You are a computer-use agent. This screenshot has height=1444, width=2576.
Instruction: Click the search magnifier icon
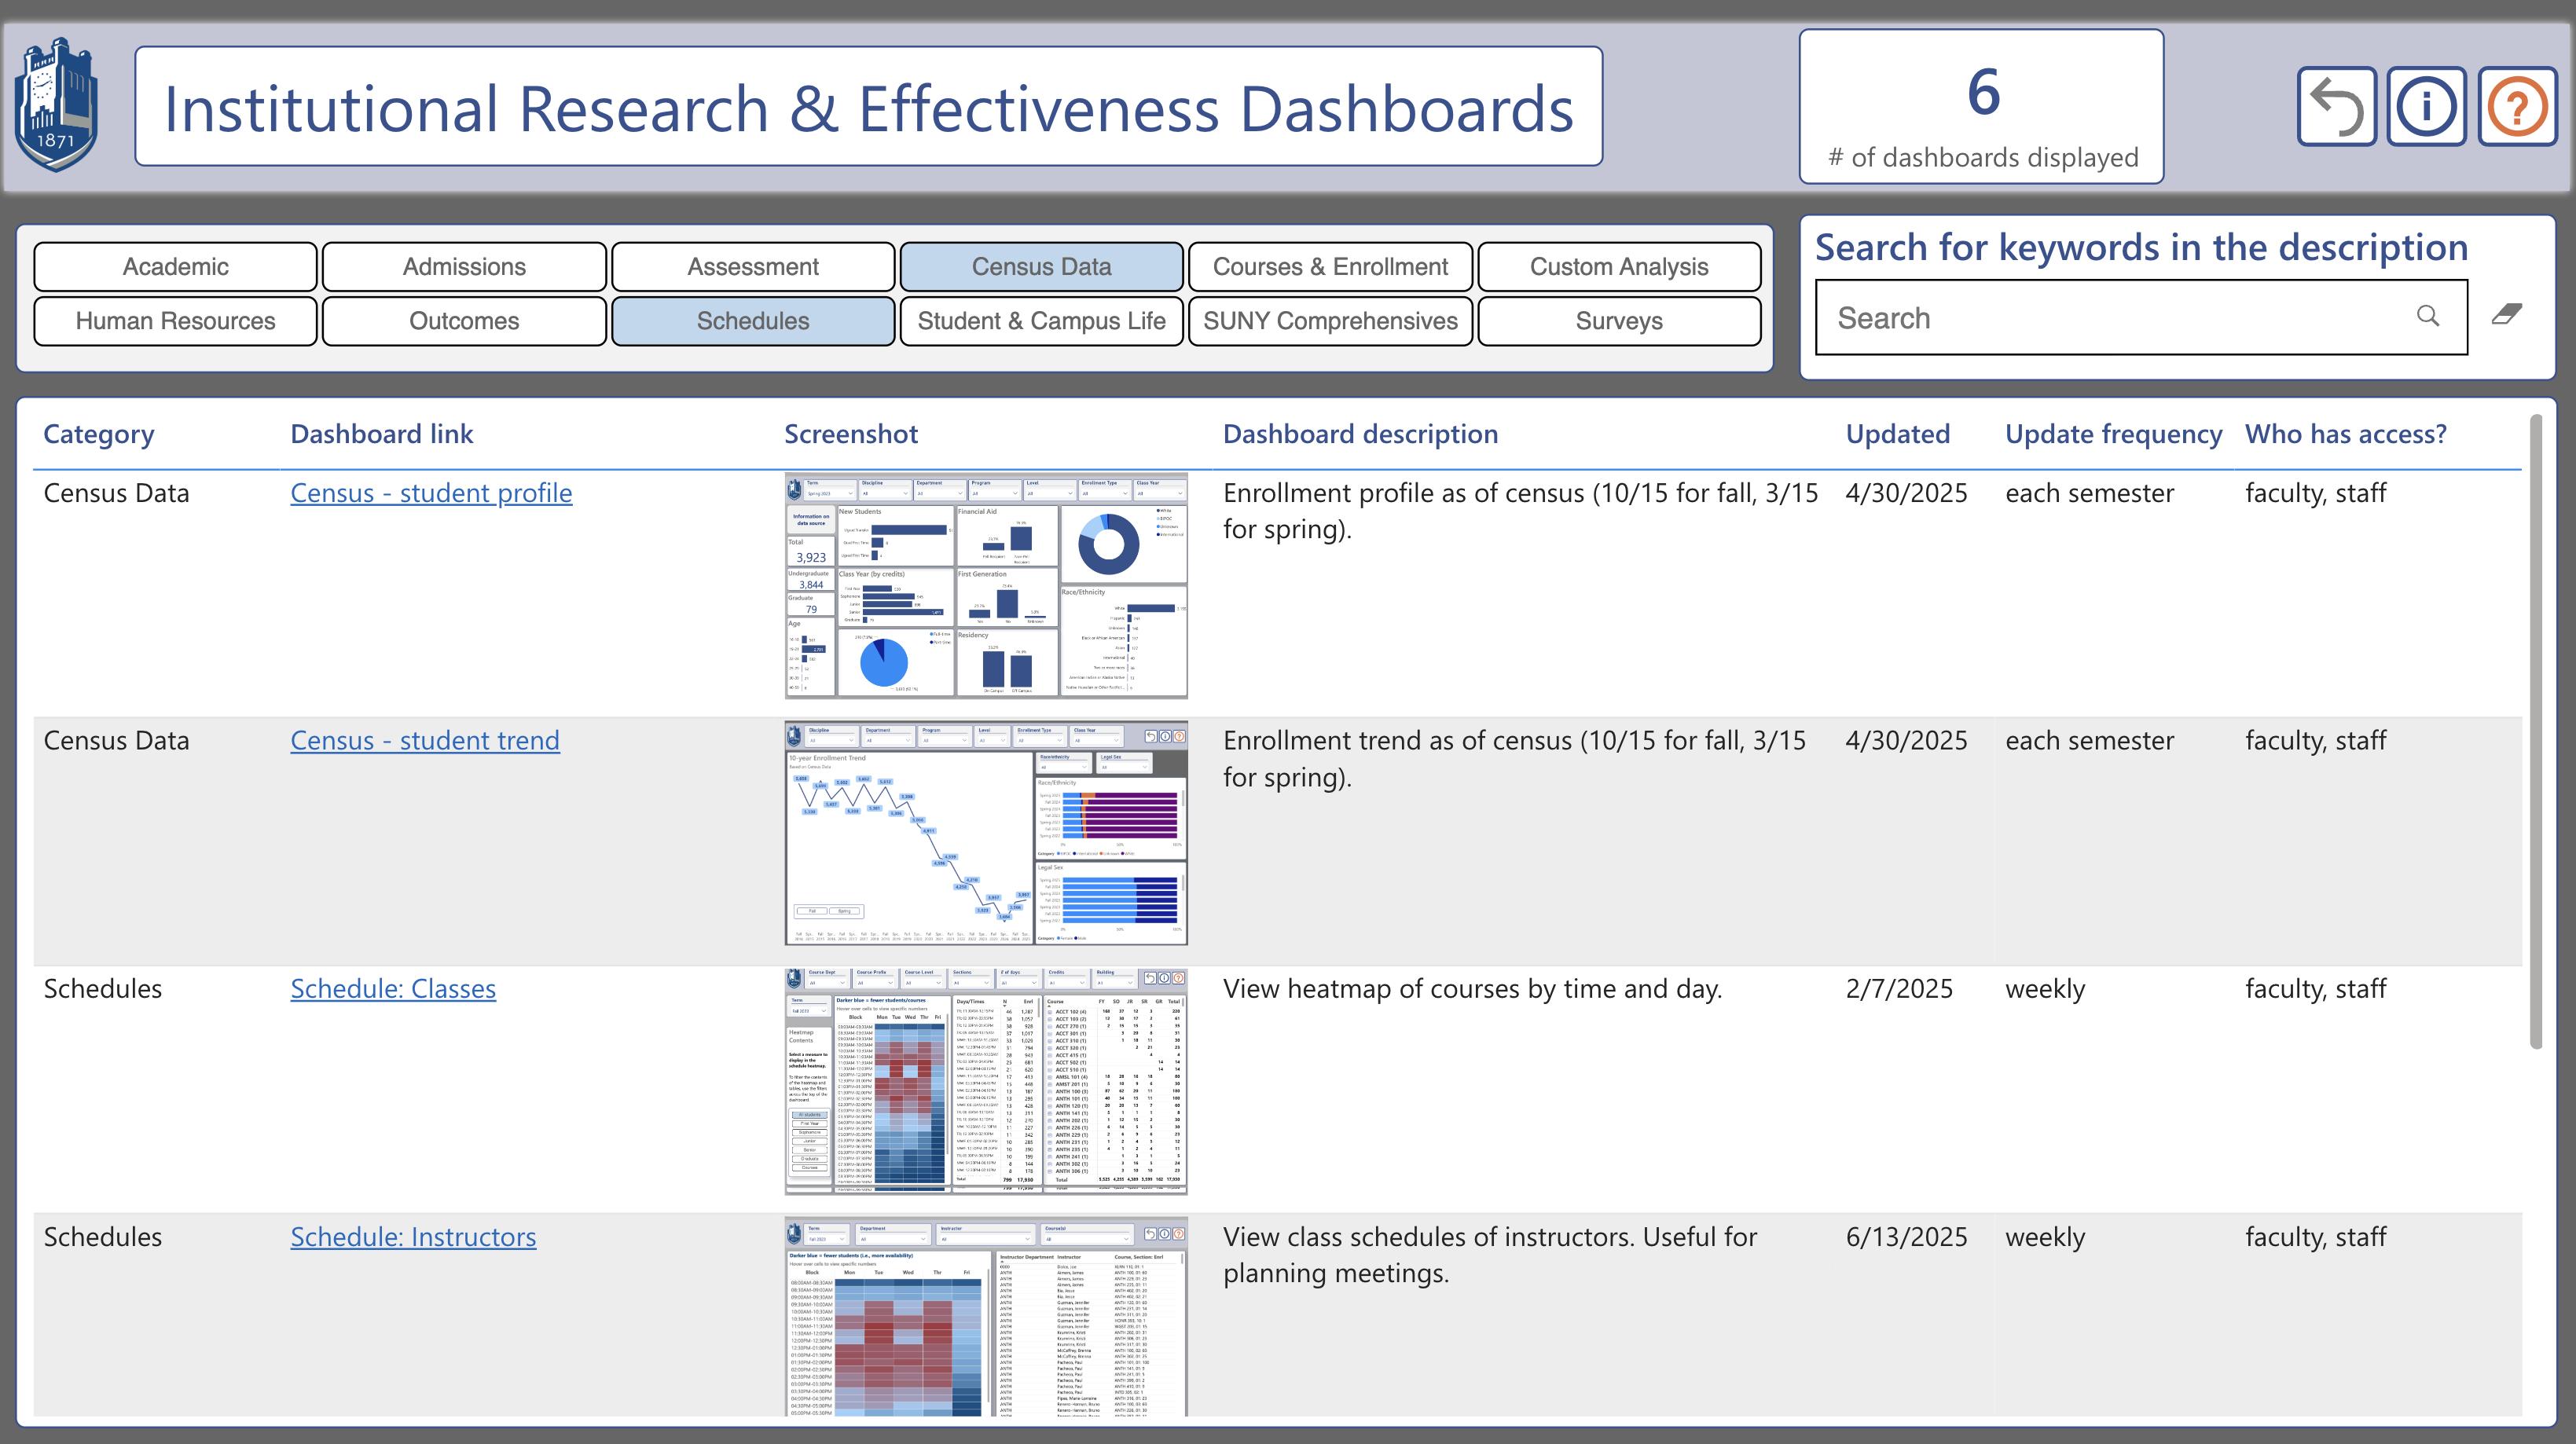pyautogui.click(x=2428, y=316)
